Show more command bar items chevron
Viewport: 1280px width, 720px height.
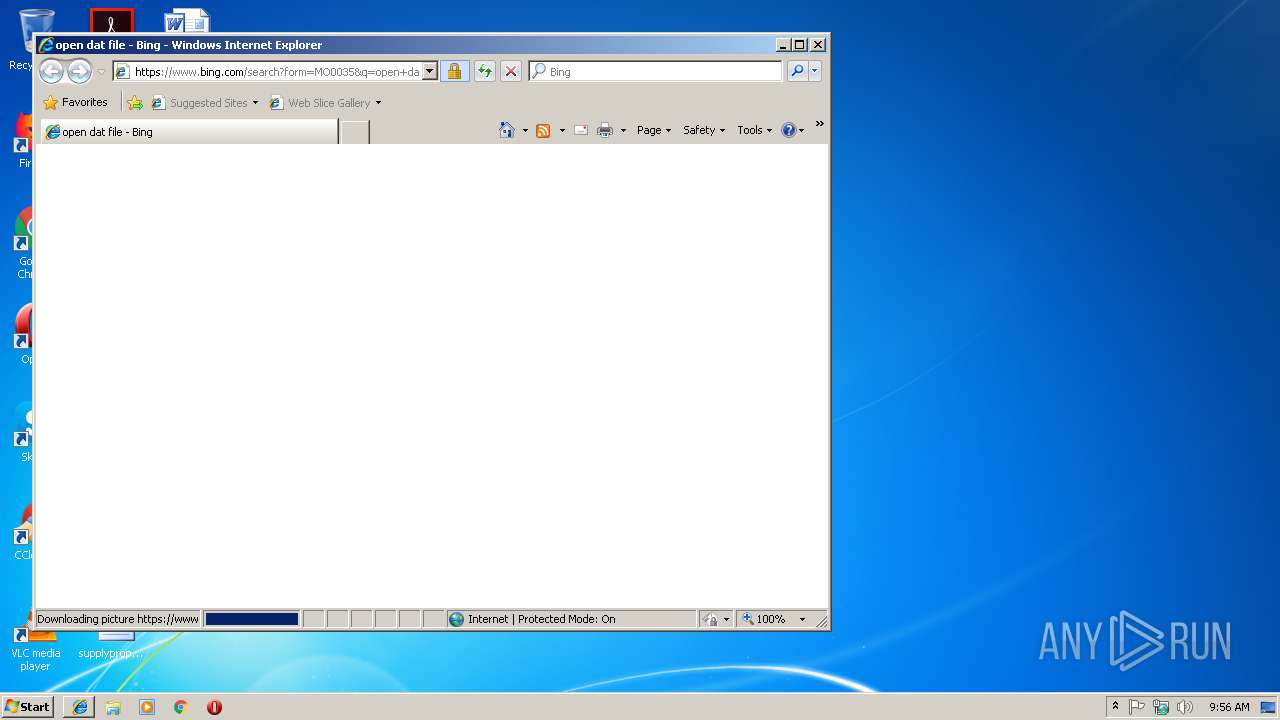(819, 124)
